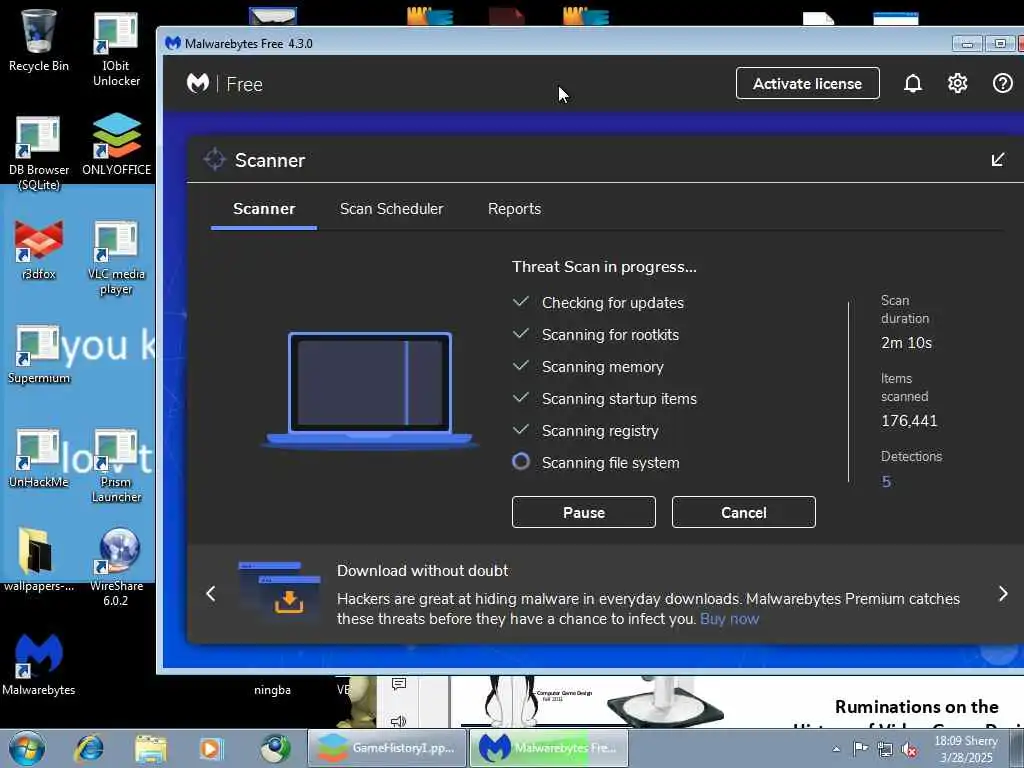Open Malwarebytes settings gear
Viewport: 1024px width, 768px height.
point(957,84)
